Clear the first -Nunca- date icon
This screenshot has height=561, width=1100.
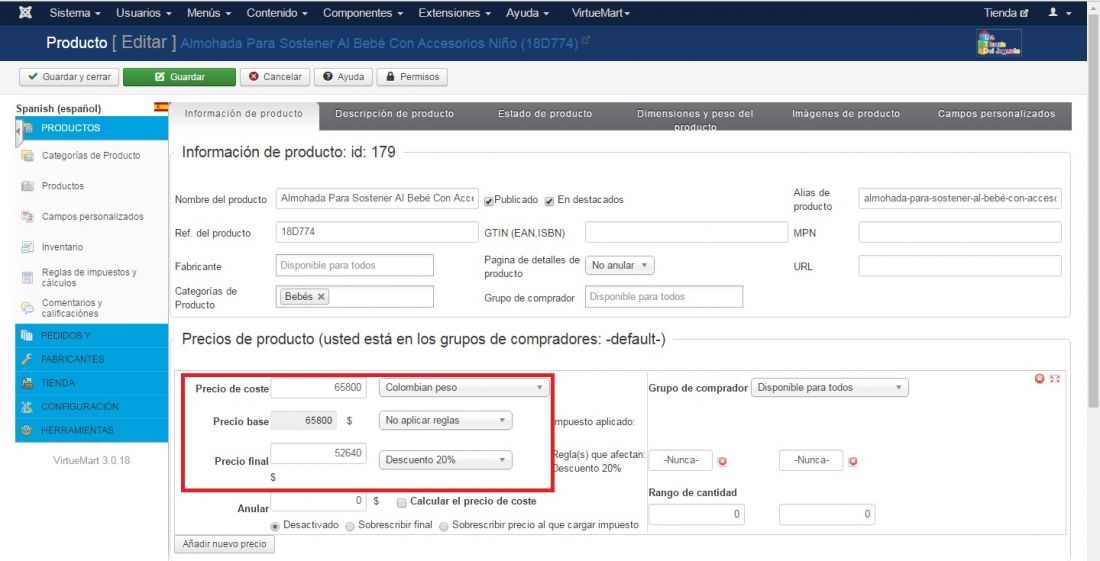722,461
